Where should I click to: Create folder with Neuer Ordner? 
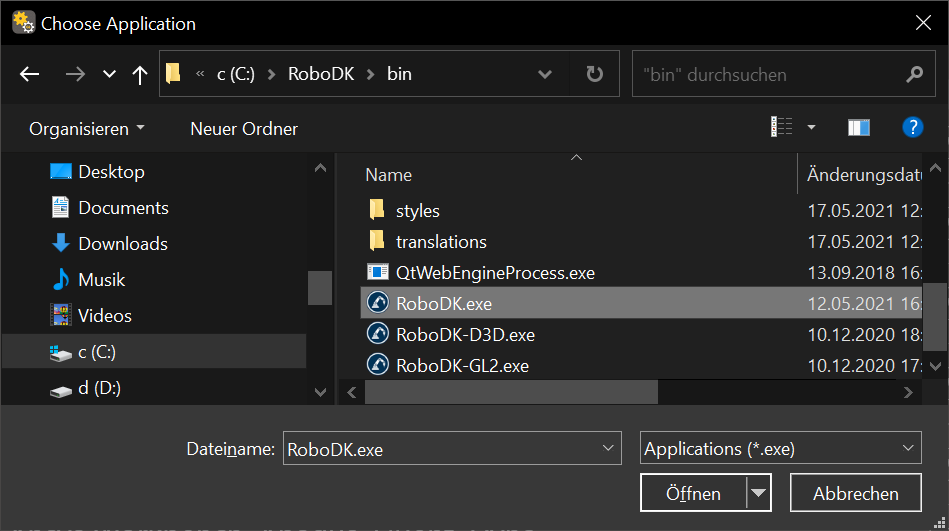coord(244,128)
